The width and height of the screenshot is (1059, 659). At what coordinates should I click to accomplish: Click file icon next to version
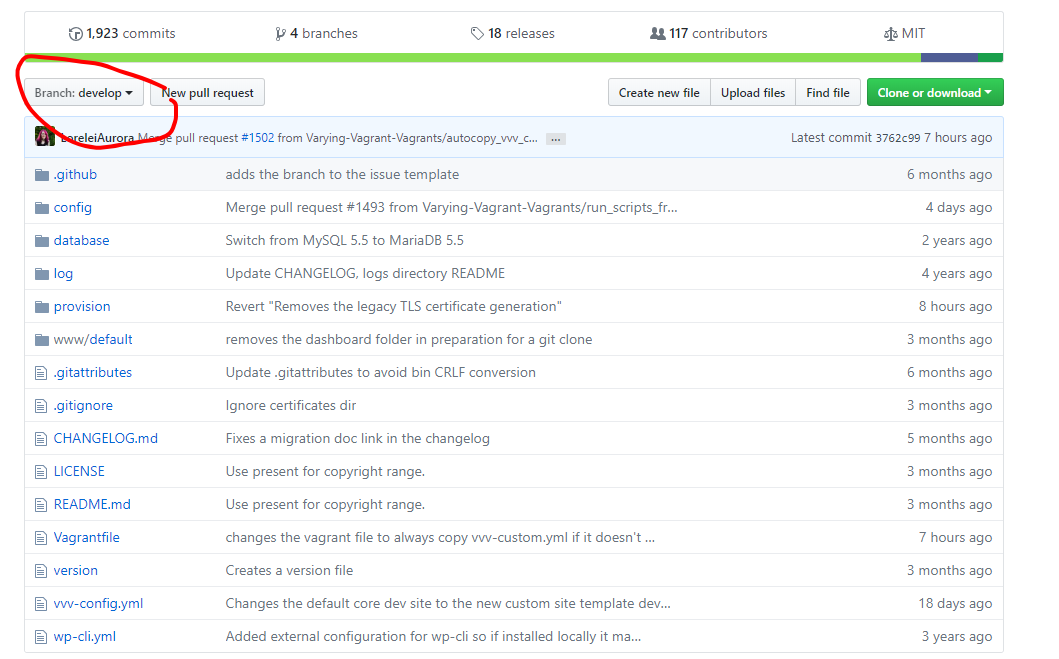pyautogui.click(x=41, y=571)
